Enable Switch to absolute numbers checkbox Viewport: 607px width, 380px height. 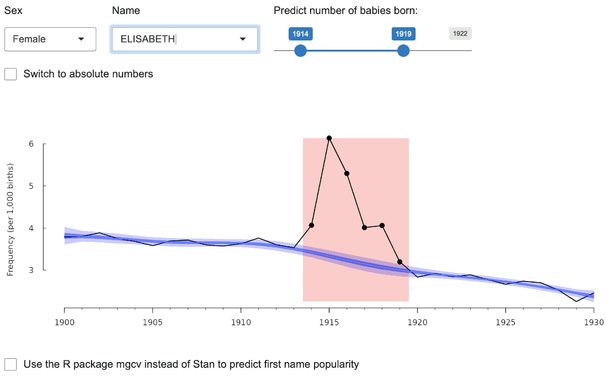pos(10,74)
